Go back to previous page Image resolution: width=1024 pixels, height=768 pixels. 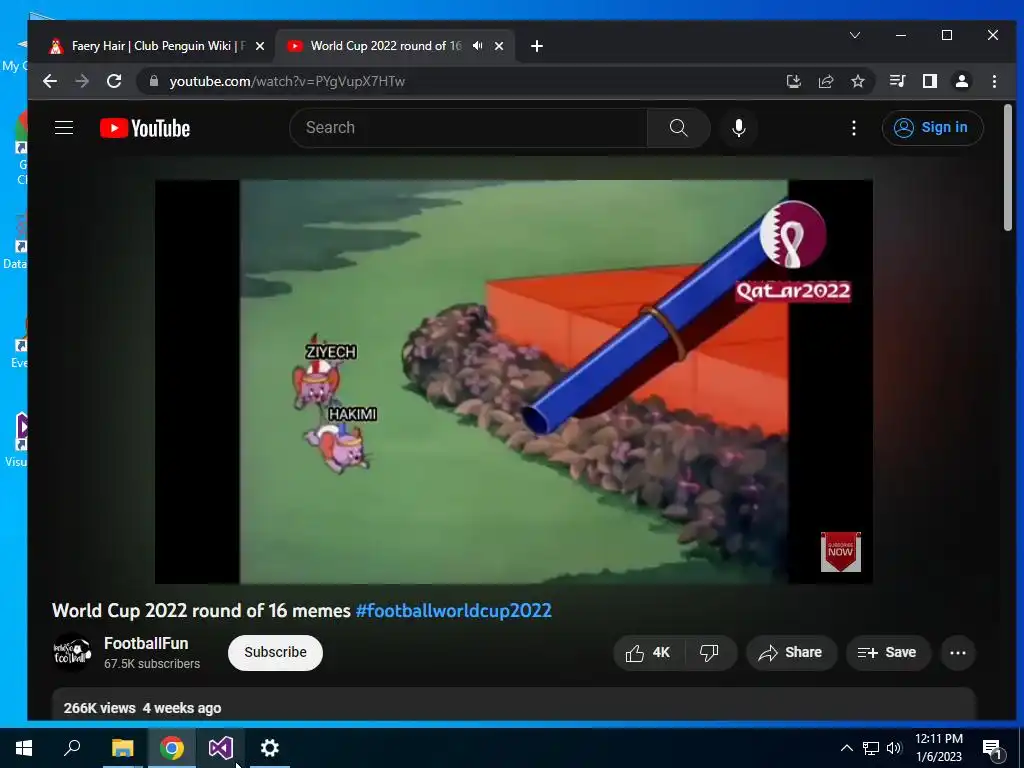click(x=50, y=81)
